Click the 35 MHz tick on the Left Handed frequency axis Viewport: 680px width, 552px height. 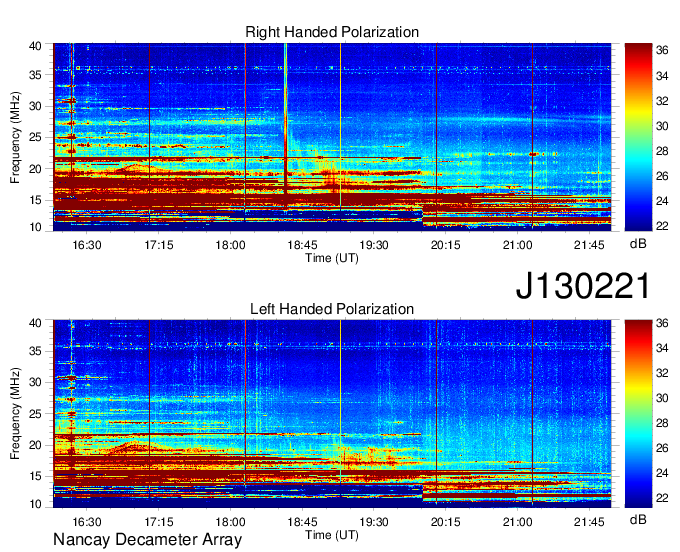pos(35,351)
